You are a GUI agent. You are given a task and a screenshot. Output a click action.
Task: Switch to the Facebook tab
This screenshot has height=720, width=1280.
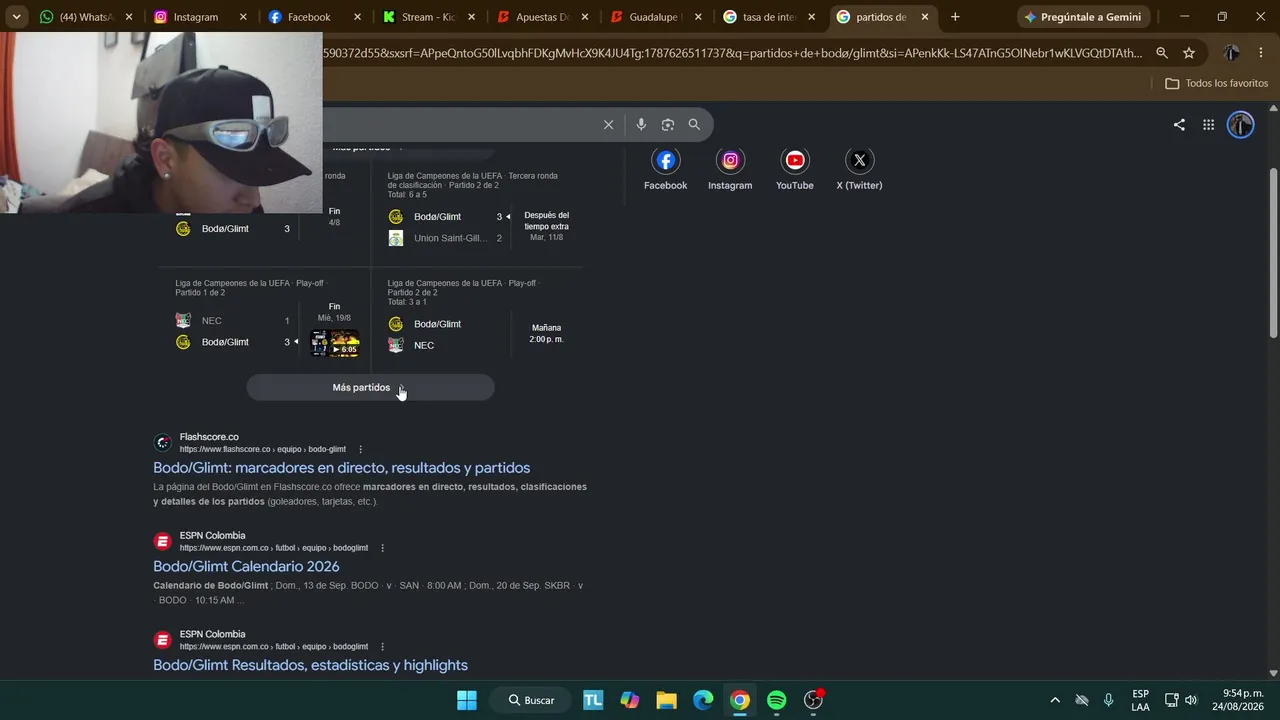click(x=314, y=17)
